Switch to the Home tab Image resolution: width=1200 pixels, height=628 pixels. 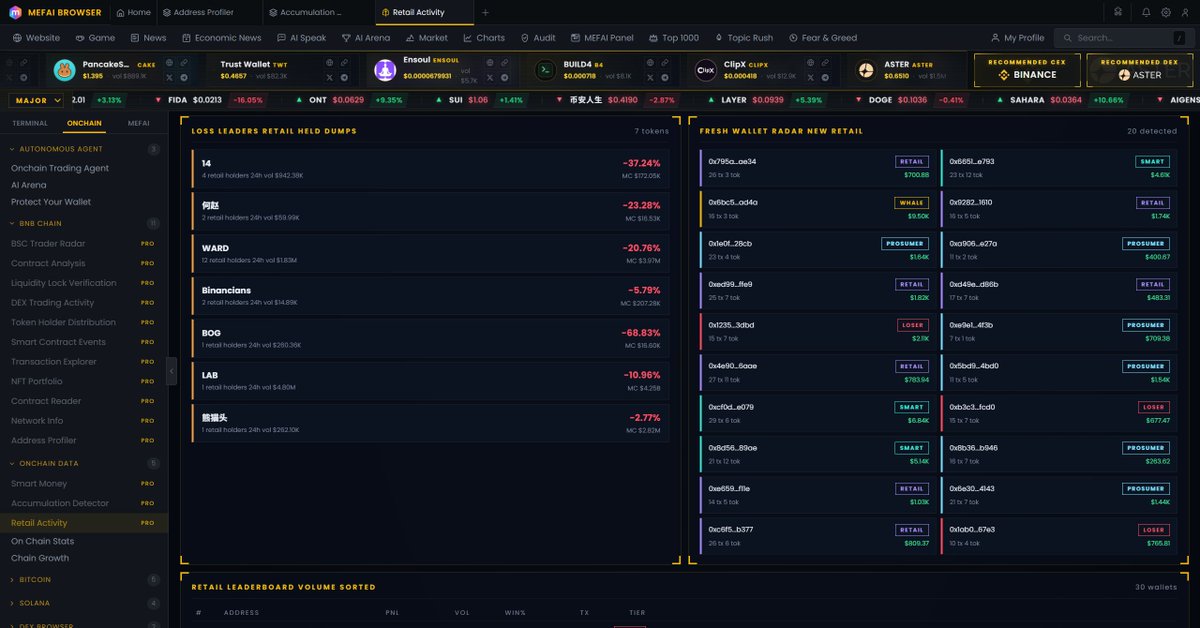[x=133, y=12]
